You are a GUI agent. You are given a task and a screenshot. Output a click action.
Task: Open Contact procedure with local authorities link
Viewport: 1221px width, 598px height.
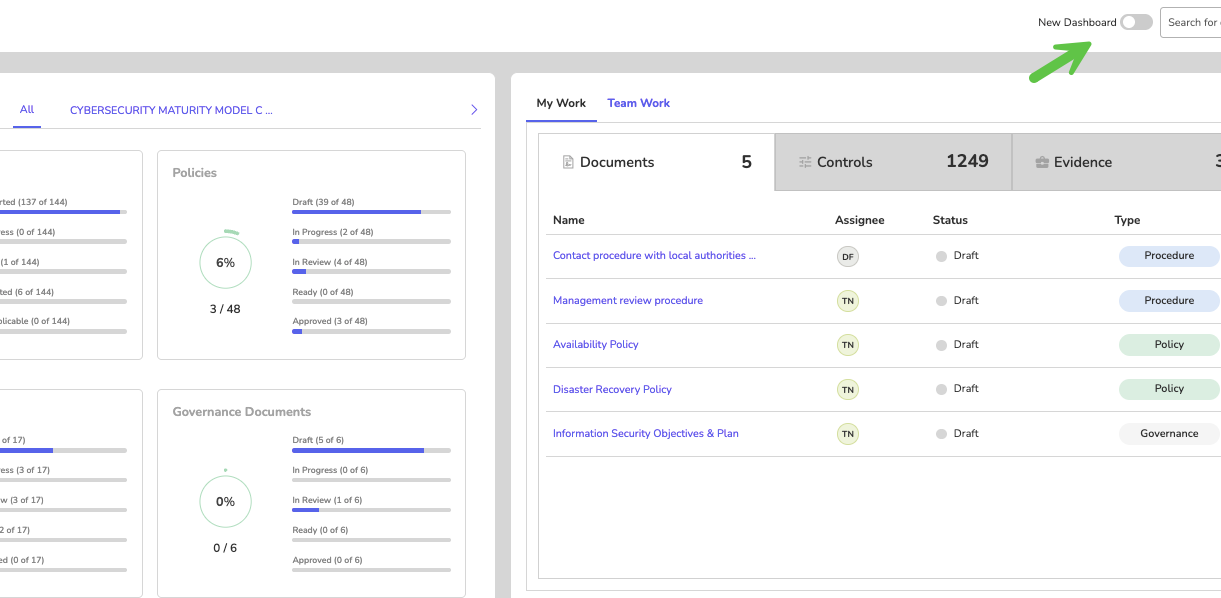pos(654,255)
